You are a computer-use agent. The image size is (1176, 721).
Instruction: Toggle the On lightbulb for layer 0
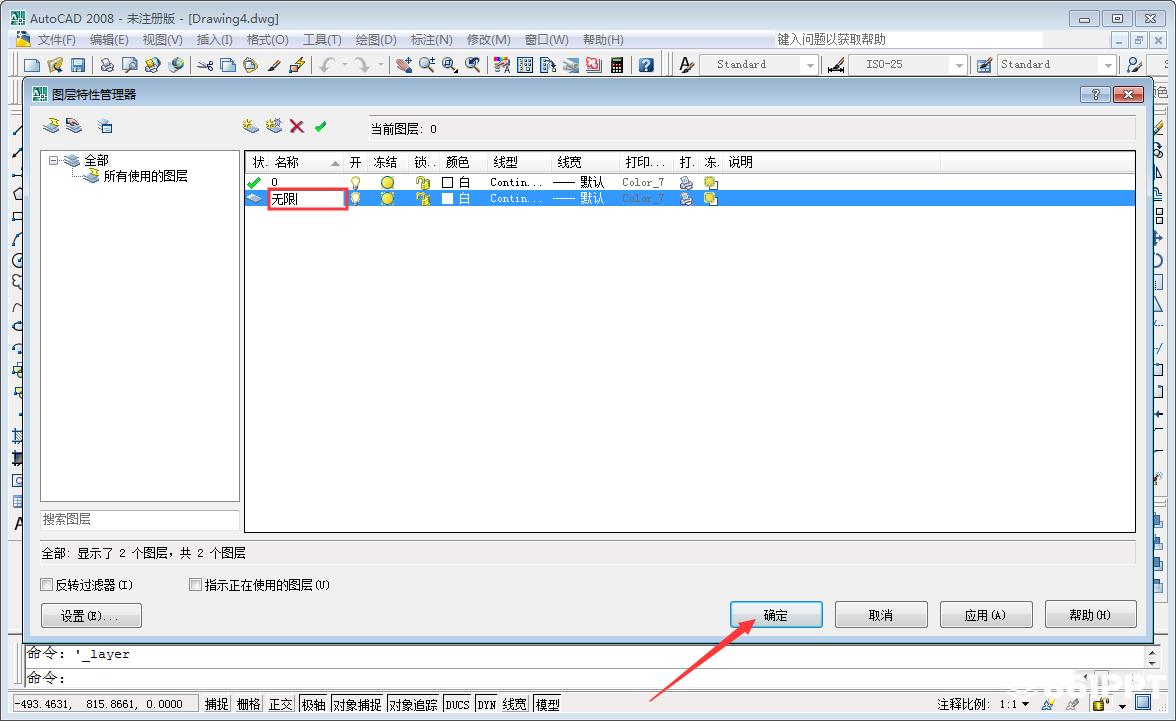click(x=356, y=182)
